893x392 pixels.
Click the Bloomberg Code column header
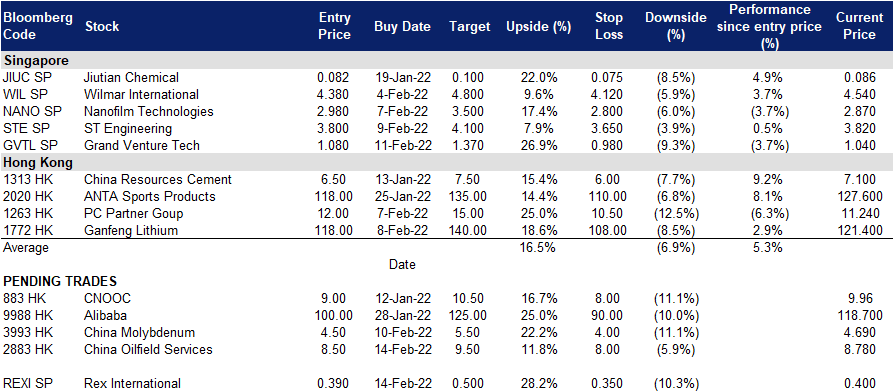(x=38, y=26)
